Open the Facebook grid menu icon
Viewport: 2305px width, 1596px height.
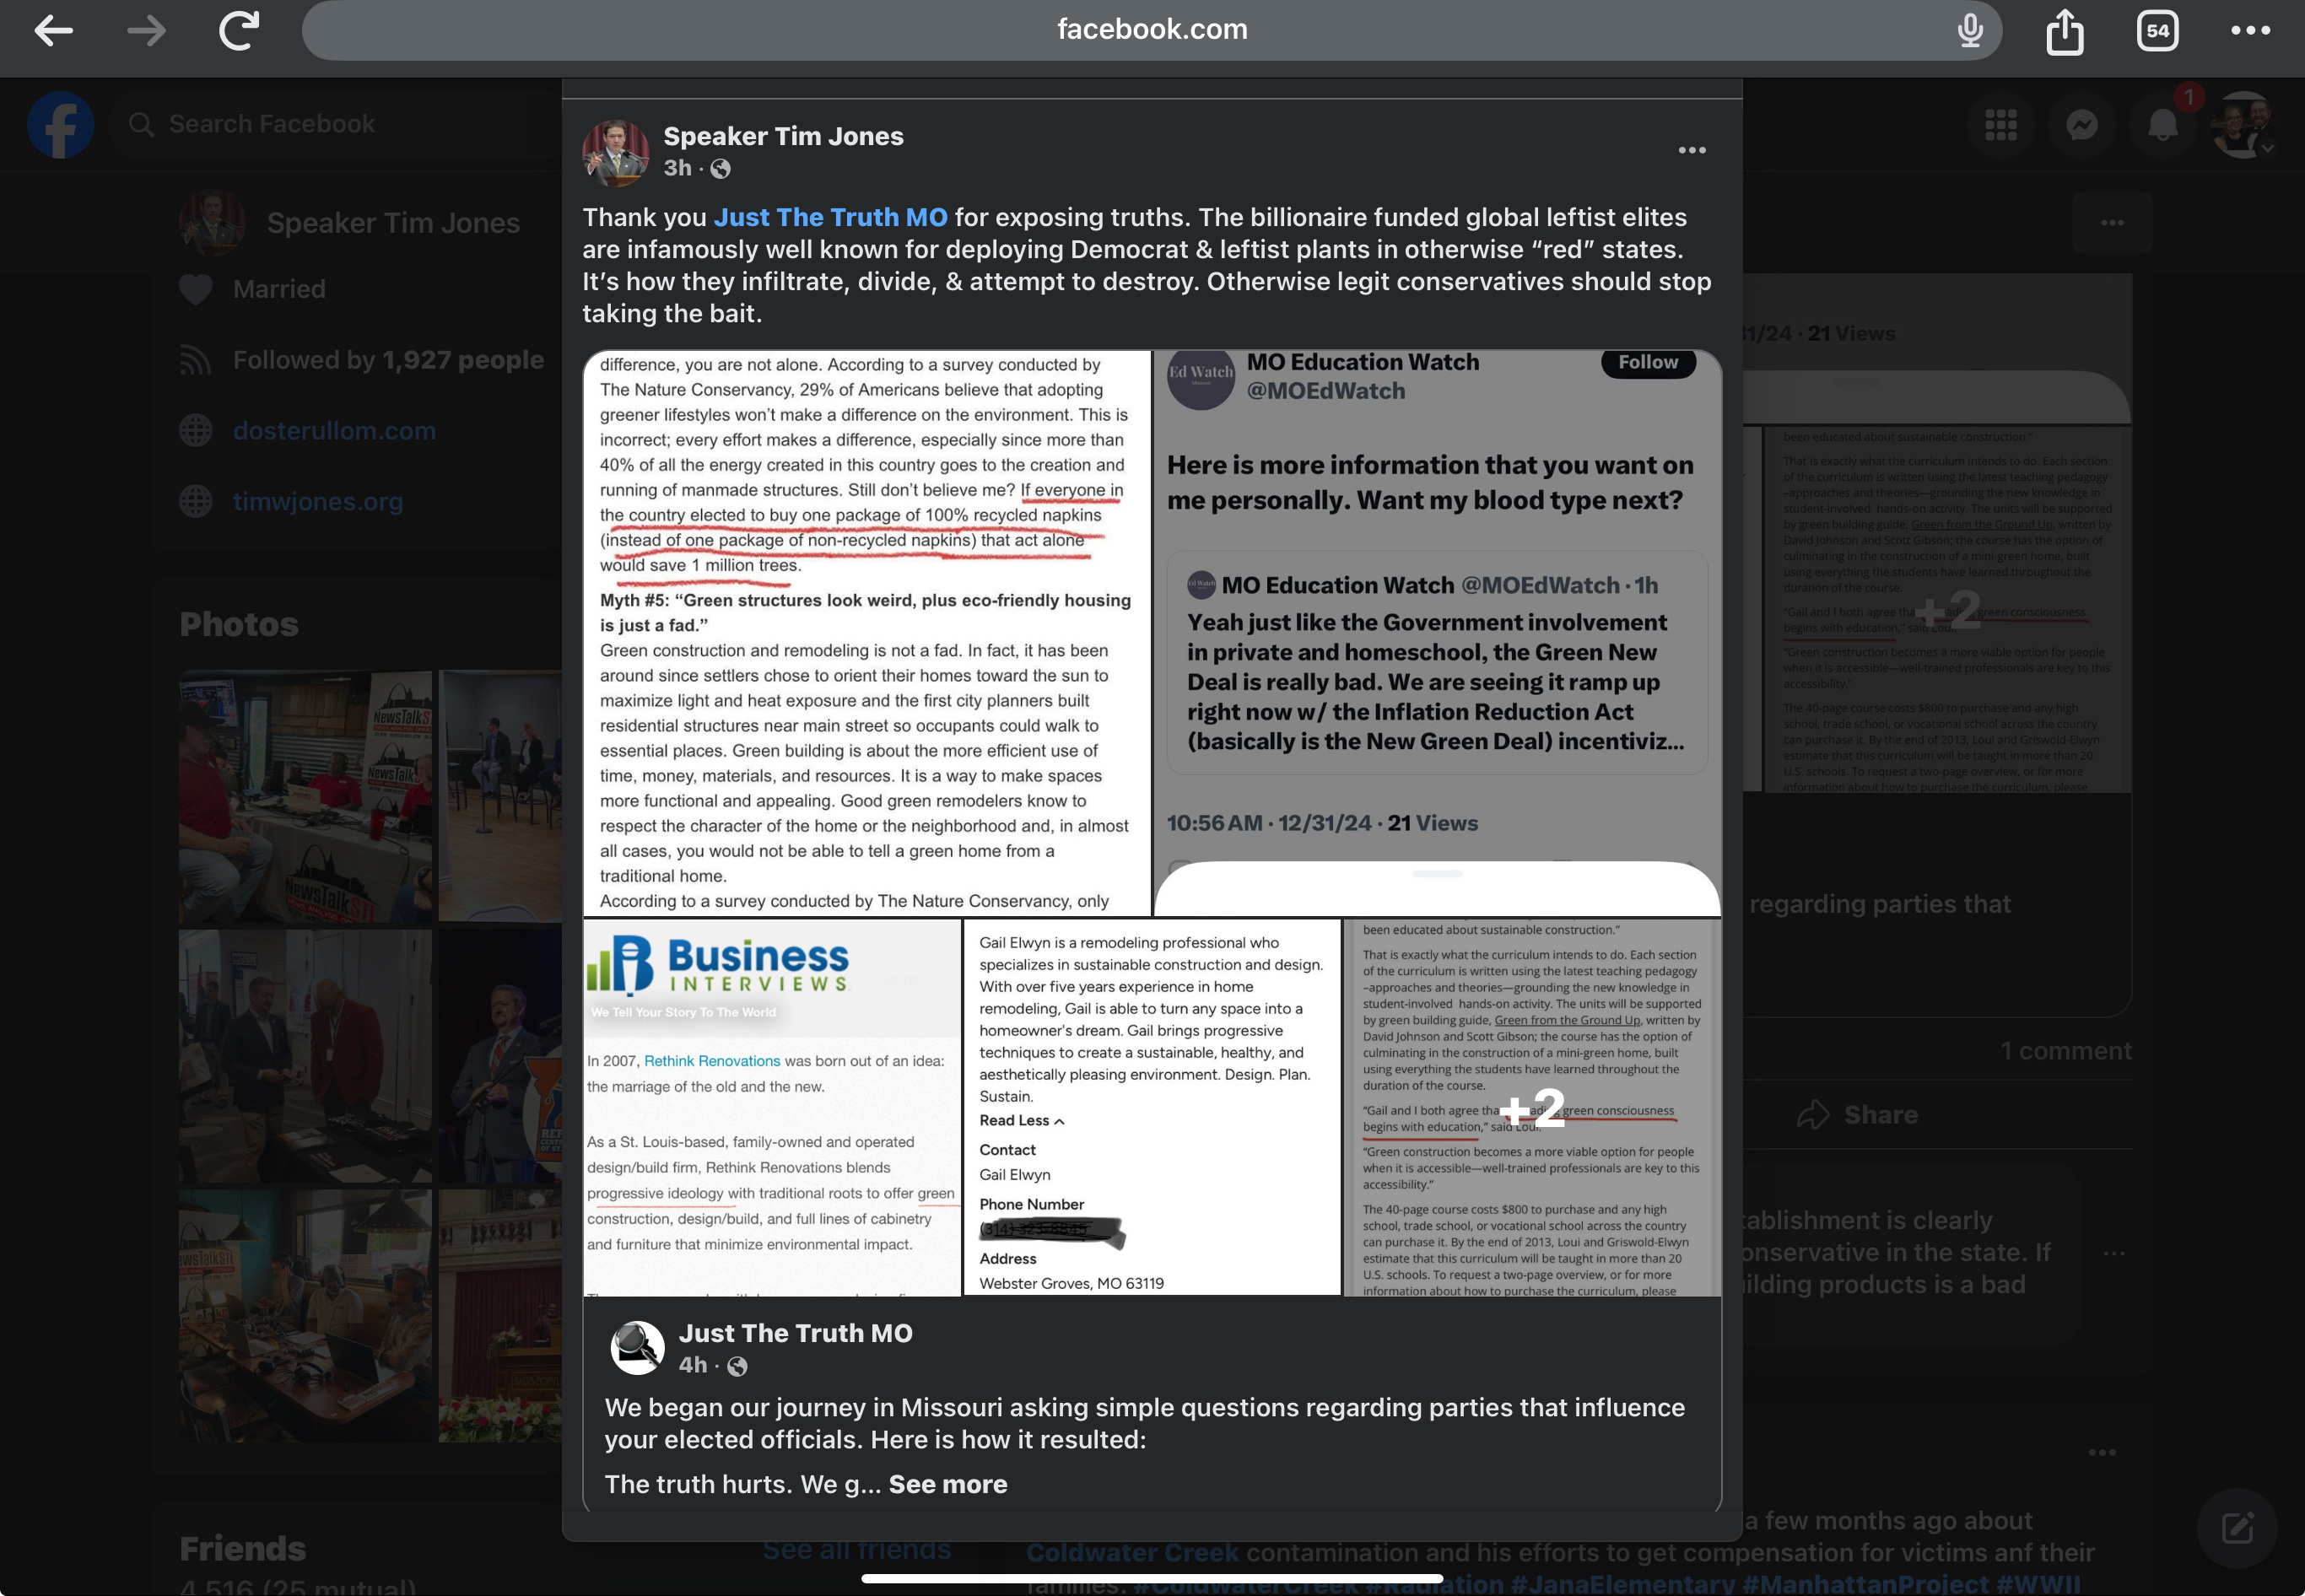pyautogui.click(x=2001, y=125)
